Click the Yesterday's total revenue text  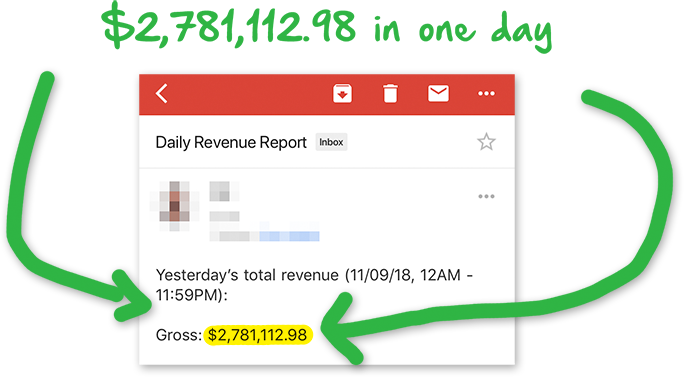(247, 275)
